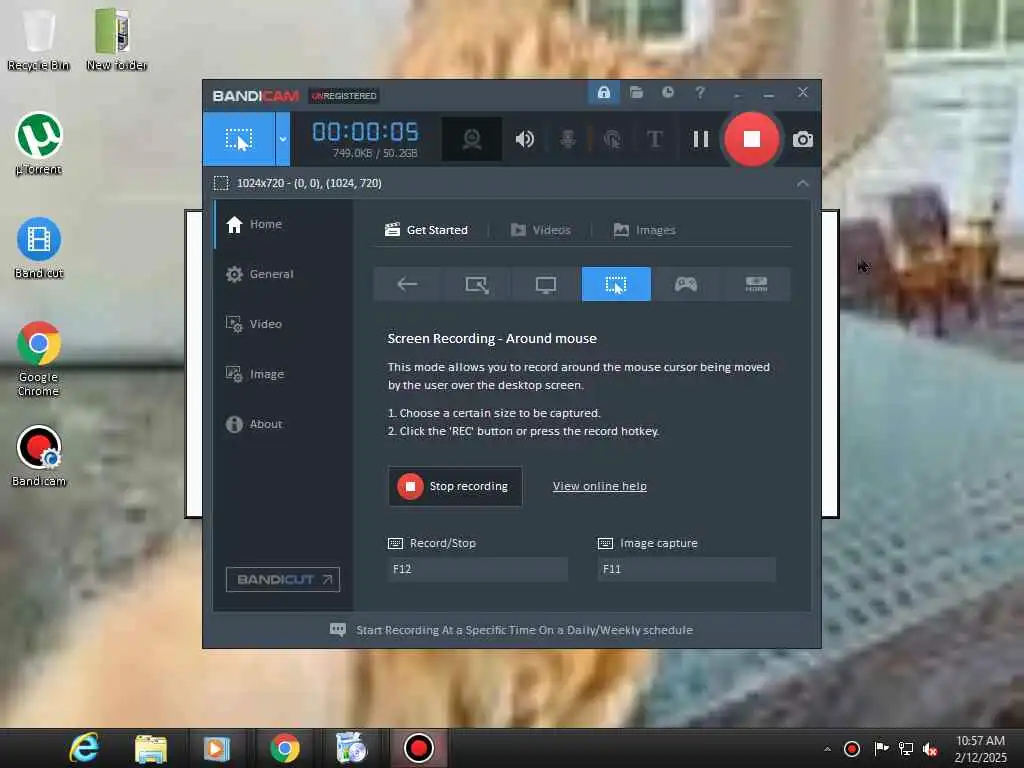The width and height of the screenshot is (1024, 768).
Task: Select fullscreen monitor recording mode icon
Action: point(546,284)
